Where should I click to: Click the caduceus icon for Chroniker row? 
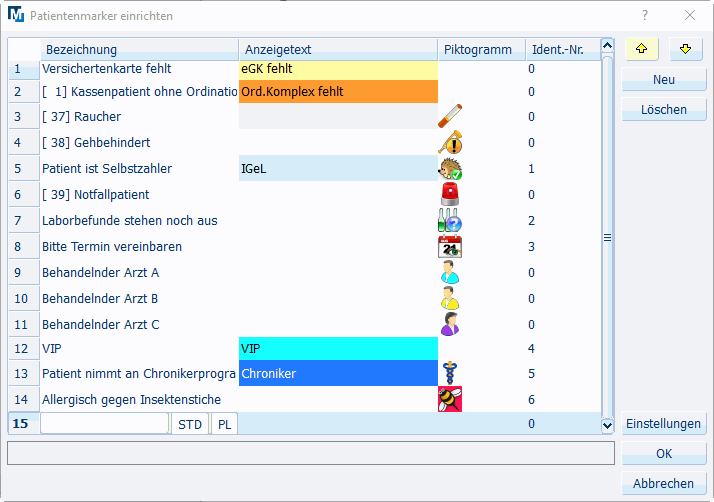pos(450,374)
